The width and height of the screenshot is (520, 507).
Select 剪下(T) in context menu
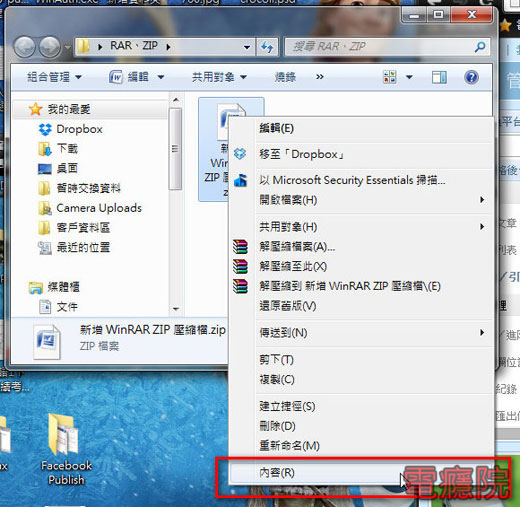361,360
